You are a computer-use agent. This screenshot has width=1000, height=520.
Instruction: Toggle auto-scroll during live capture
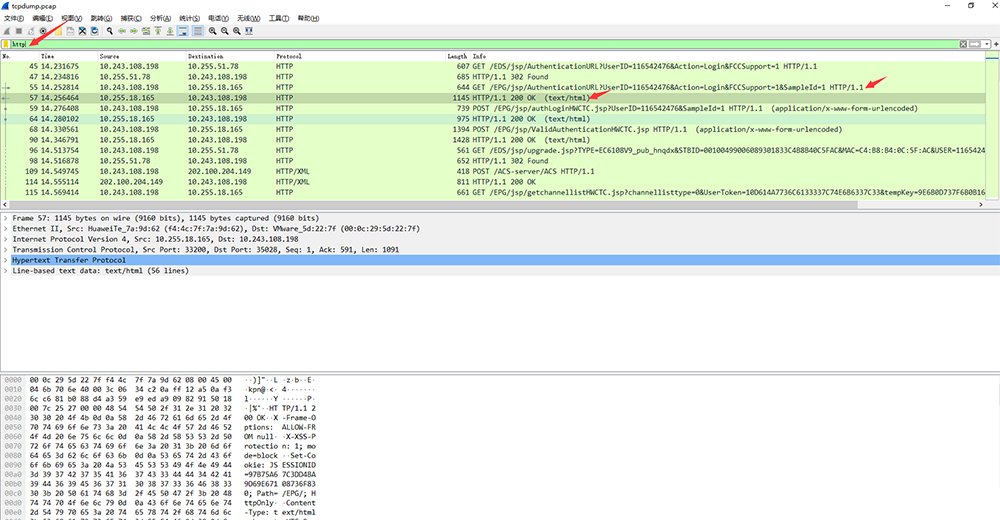[x=183, y=31]
